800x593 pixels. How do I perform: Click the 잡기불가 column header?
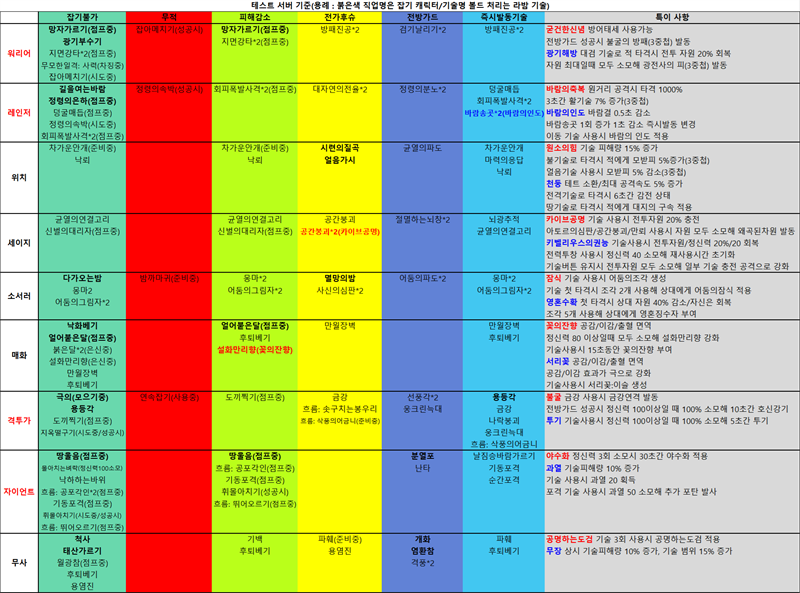click(83, 18)
